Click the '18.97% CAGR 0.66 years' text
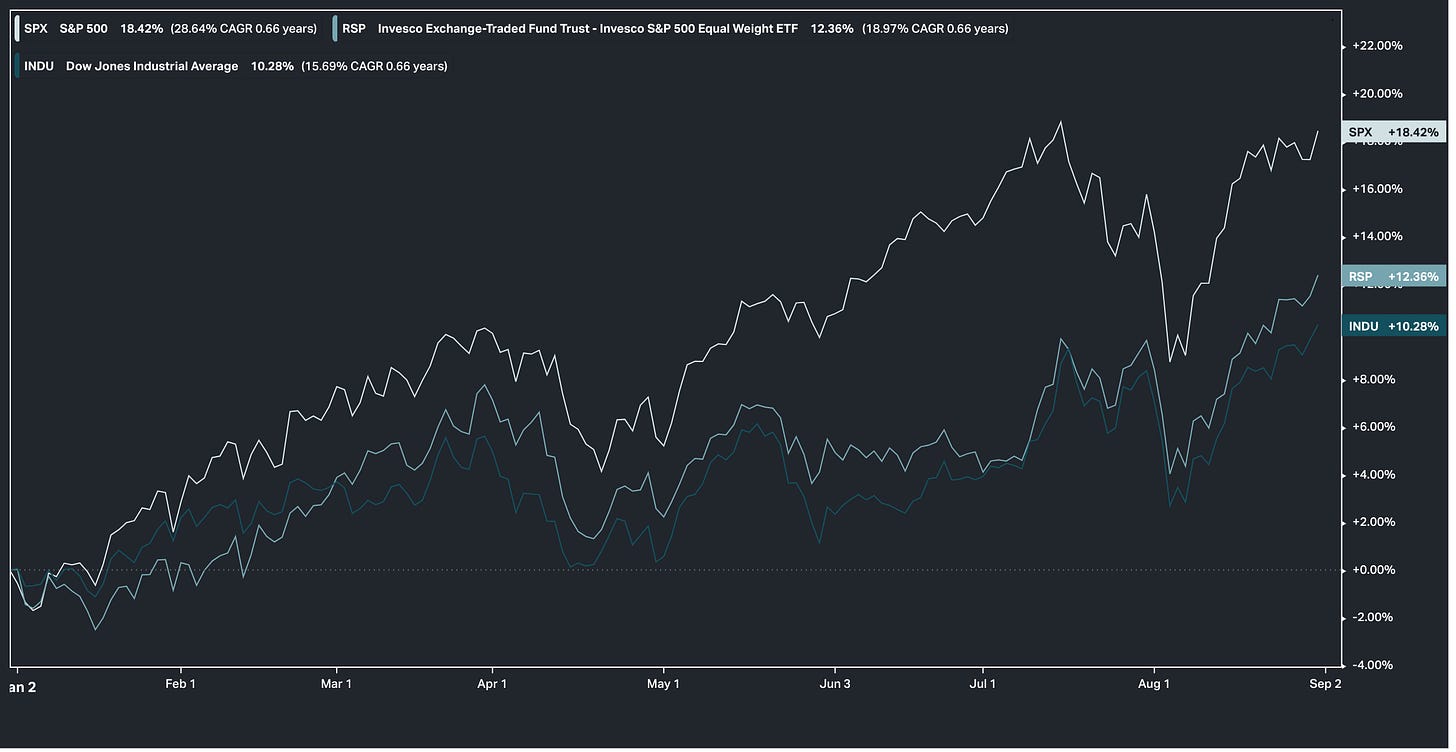 point(935,29)
